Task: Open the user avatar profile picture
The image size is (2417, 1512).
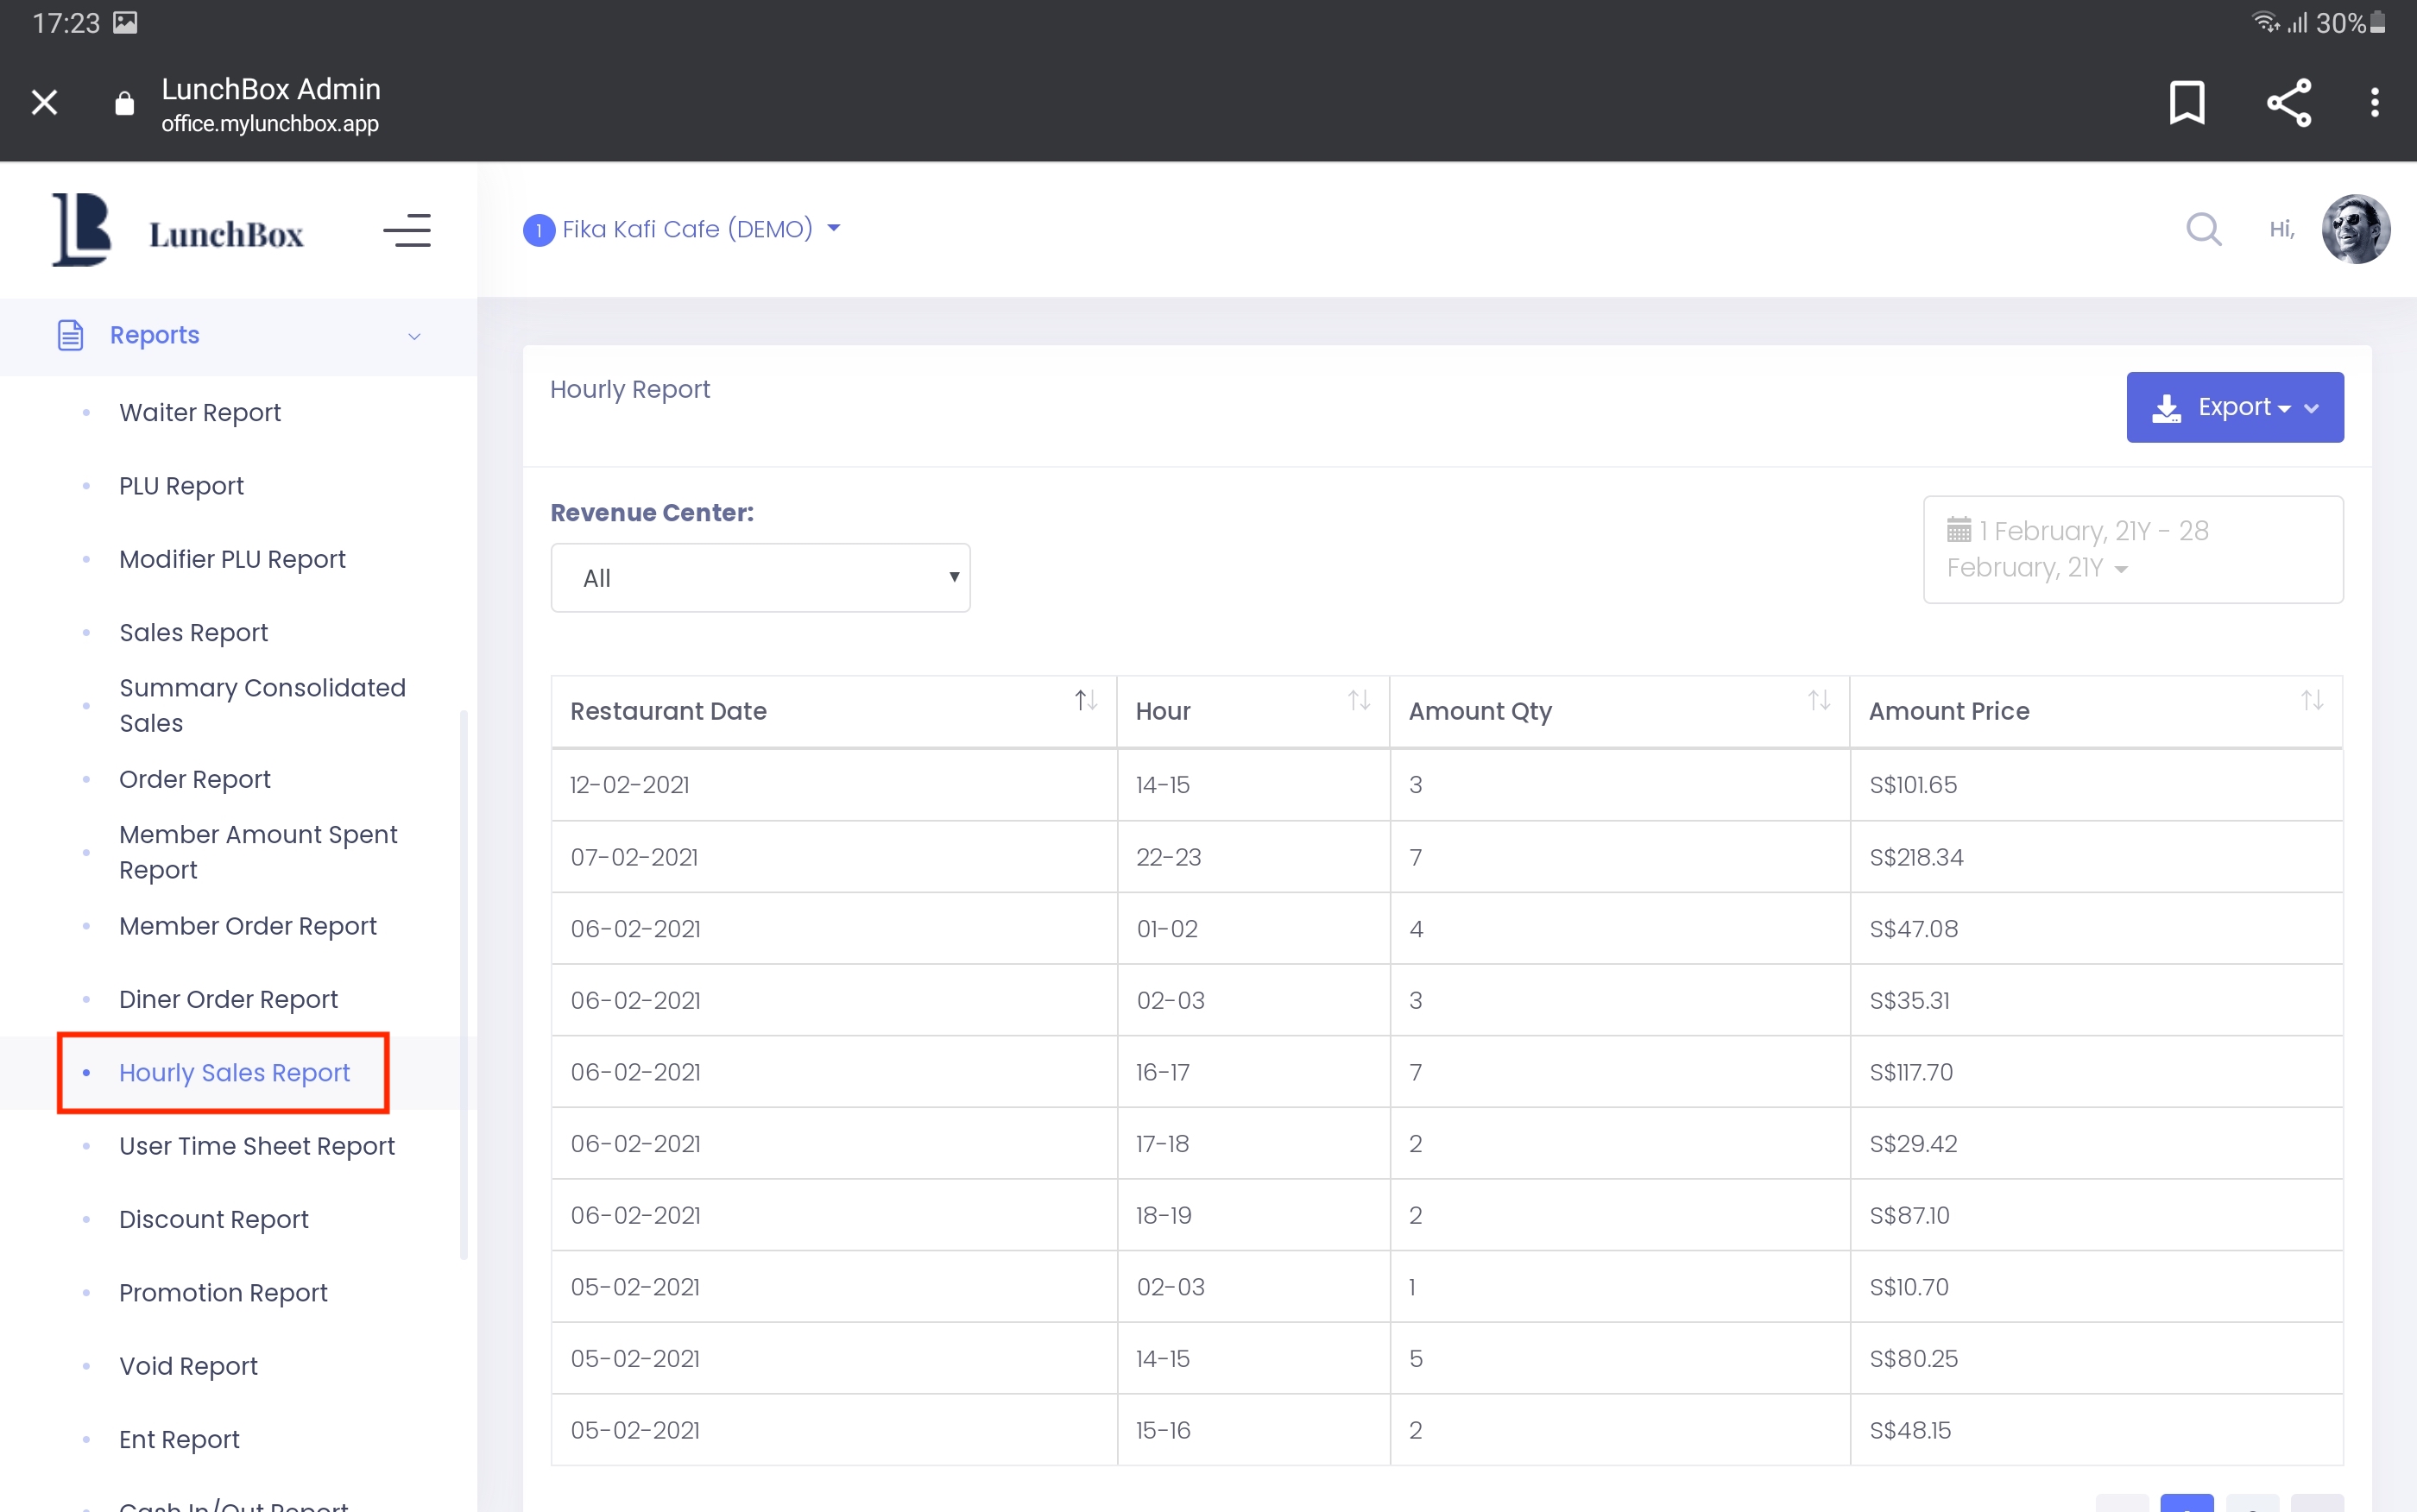Action: coord(2355,229)
